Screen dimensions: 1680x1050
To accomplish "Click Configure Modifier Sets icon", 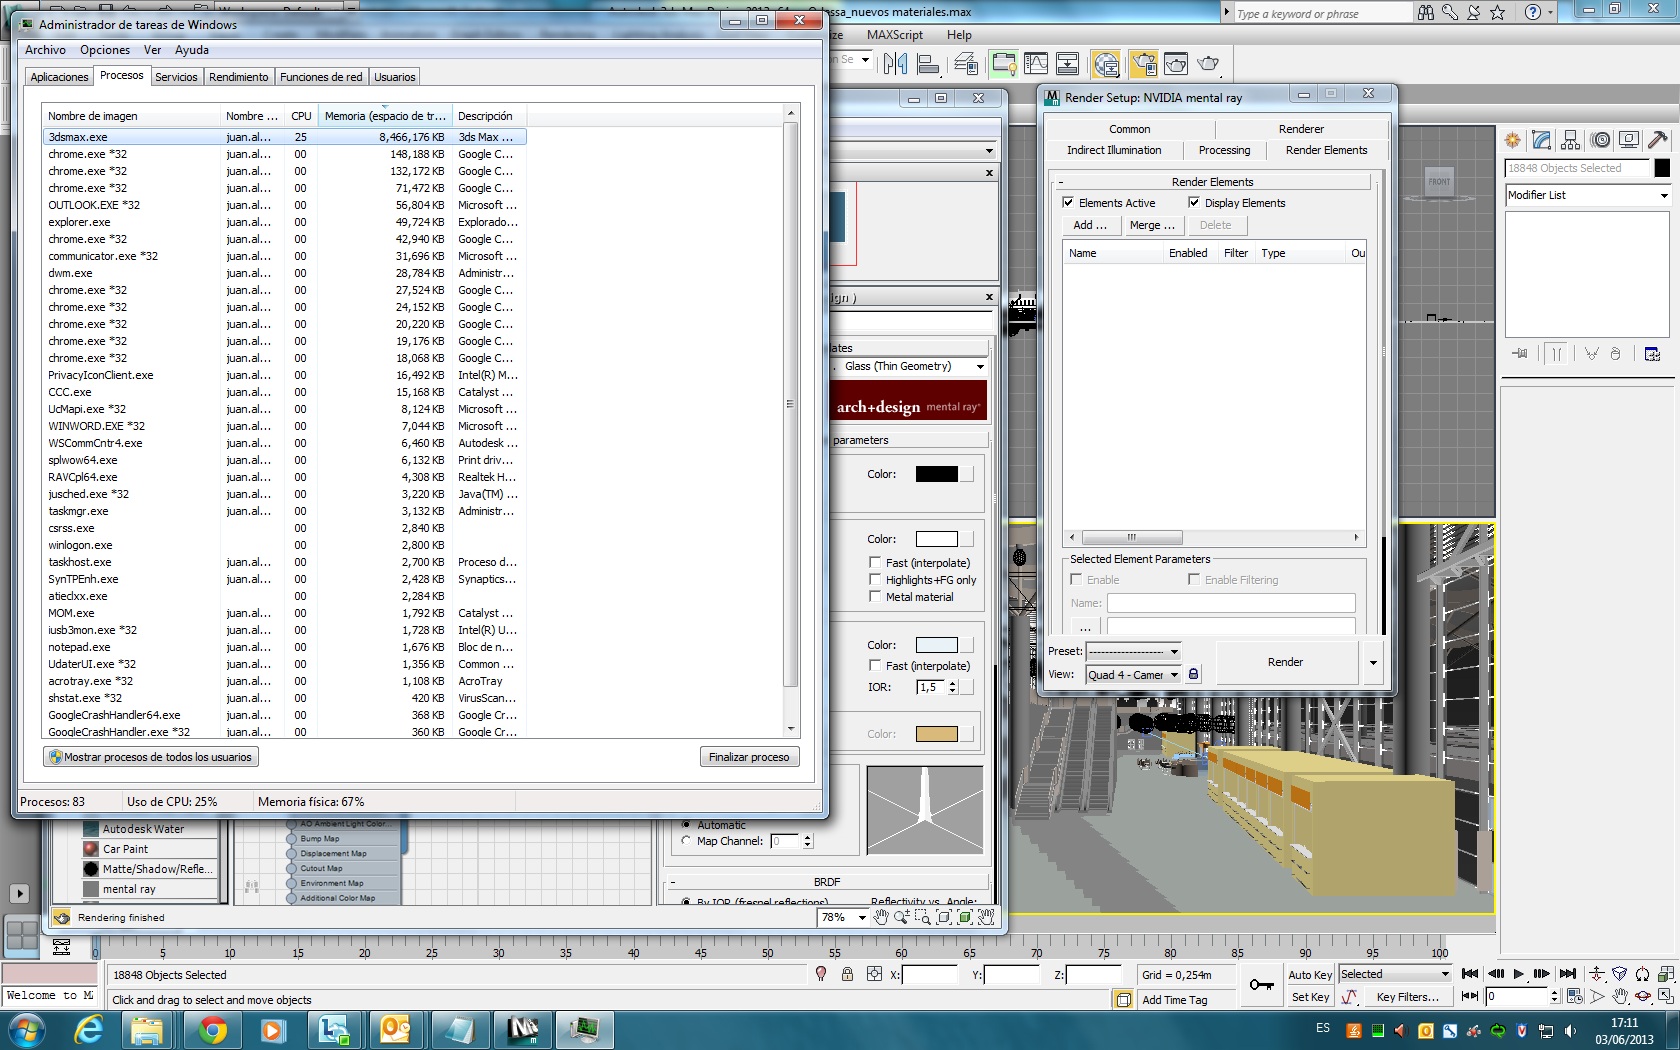I will (1652, 354).
